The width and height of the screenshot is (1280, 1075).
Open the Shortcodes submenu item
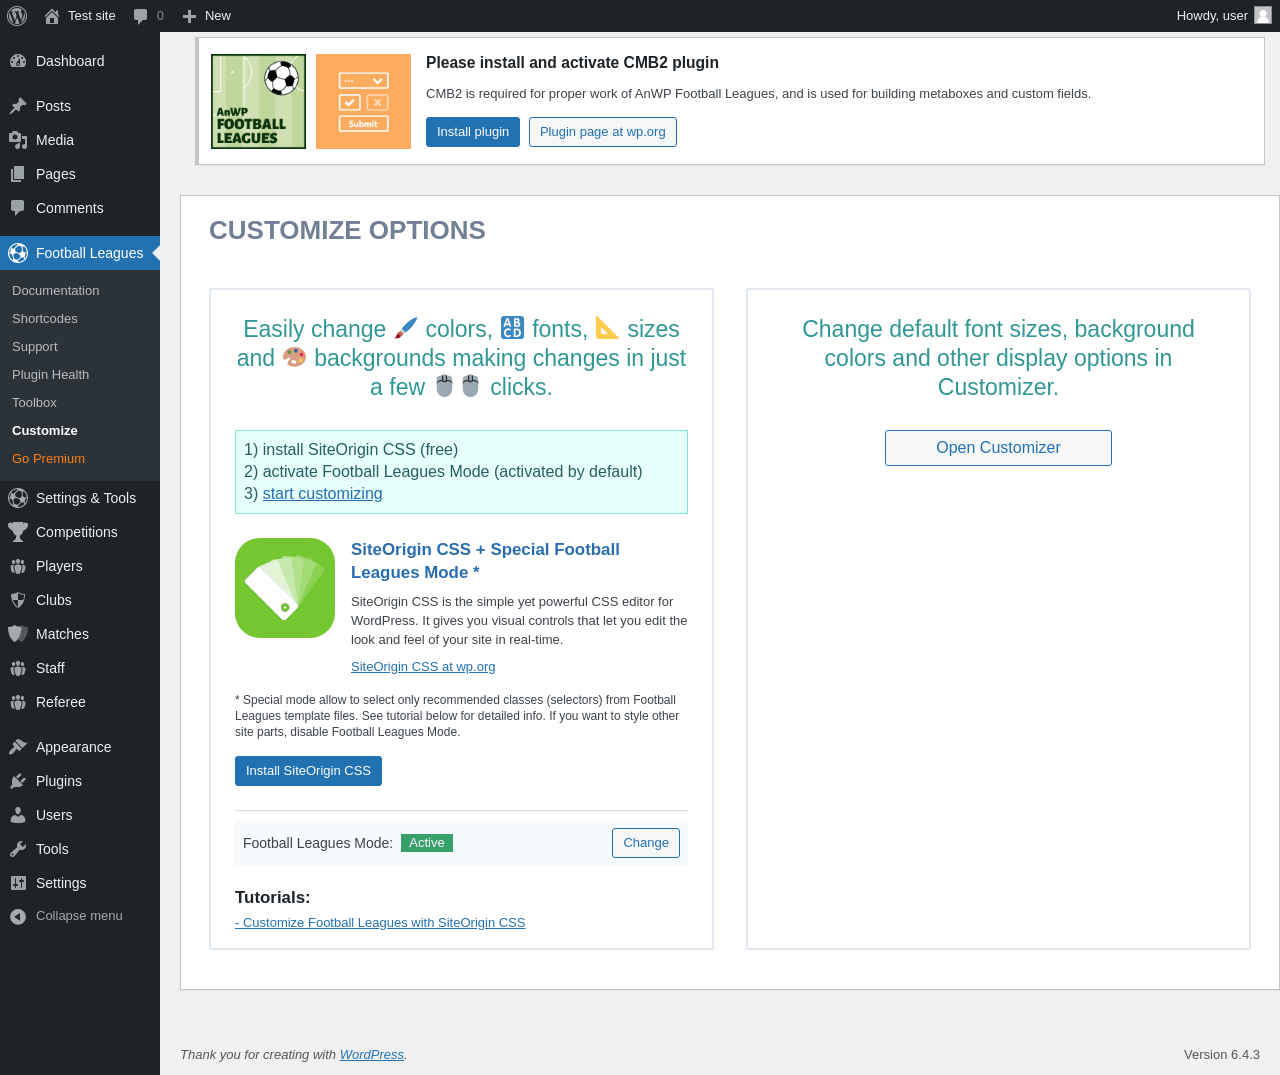(x=45, y=319)
